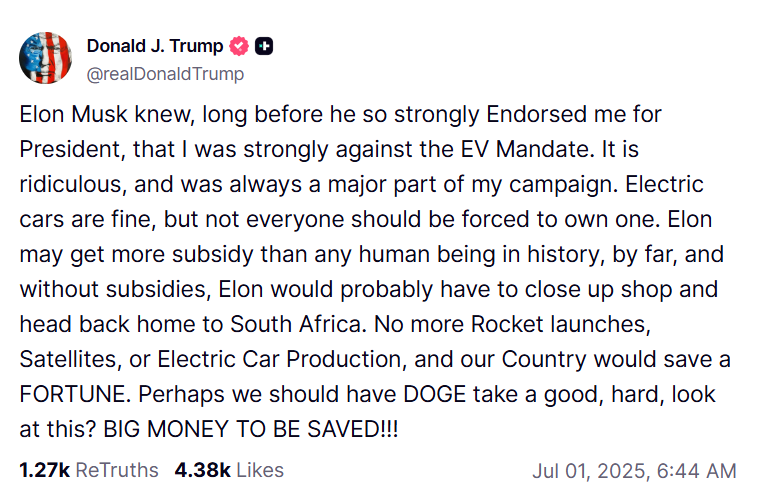Click the Rocket launches phrase
757x495 pixels.
[x=561, y=324]
